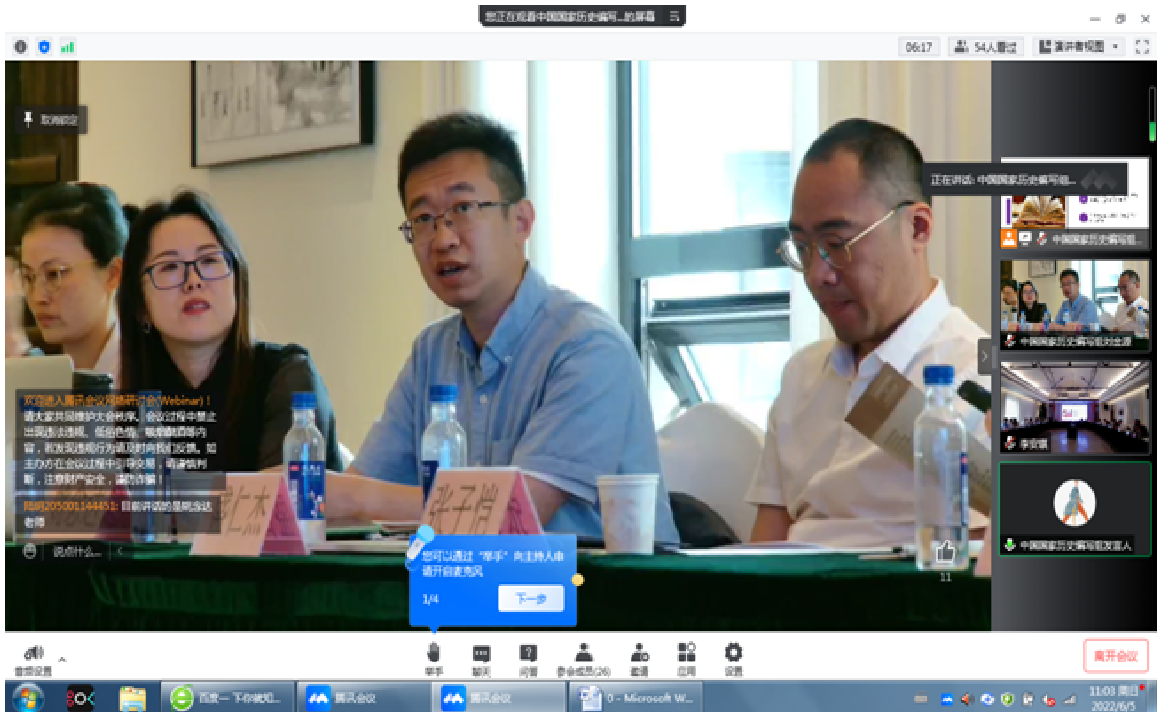
Task: Check the green network signal icon
Action: point(68,47)
